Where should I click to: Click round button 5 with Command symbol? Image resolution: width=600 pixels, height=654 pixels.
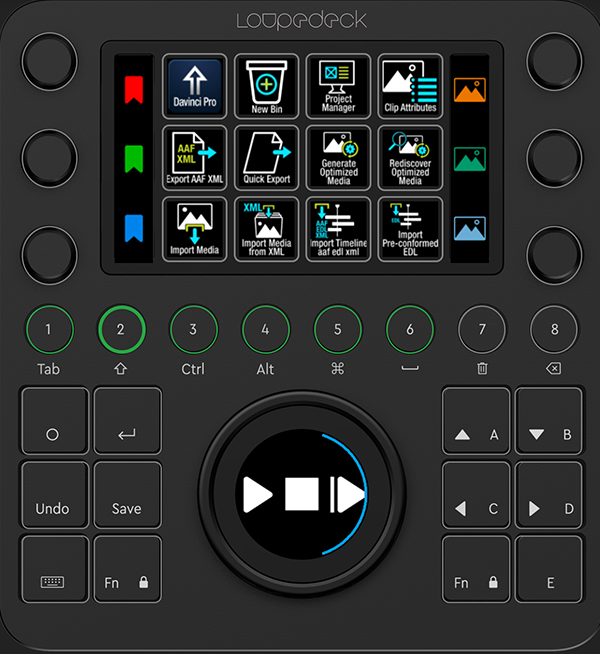tap(338, 330)
